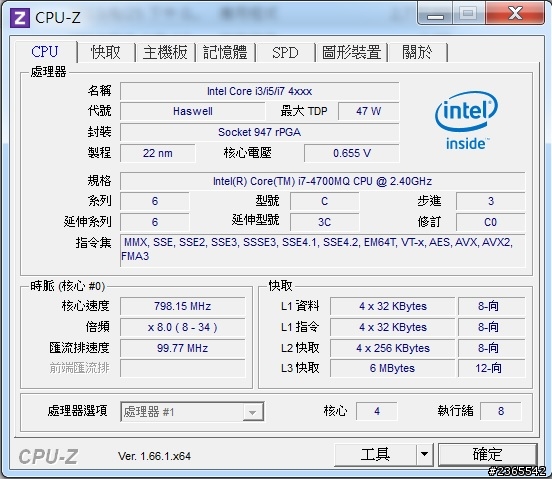Click the L3 12-向 associativity value
Image resolution: width=552 pixels, height=479 pixels.
[x=491, y=368]
